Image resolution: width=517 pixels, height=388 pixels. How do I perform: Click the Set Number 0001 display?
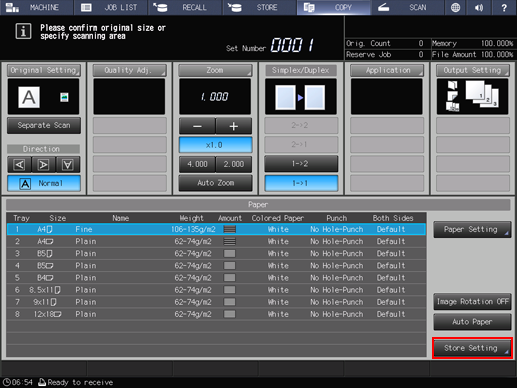[292, 45]
